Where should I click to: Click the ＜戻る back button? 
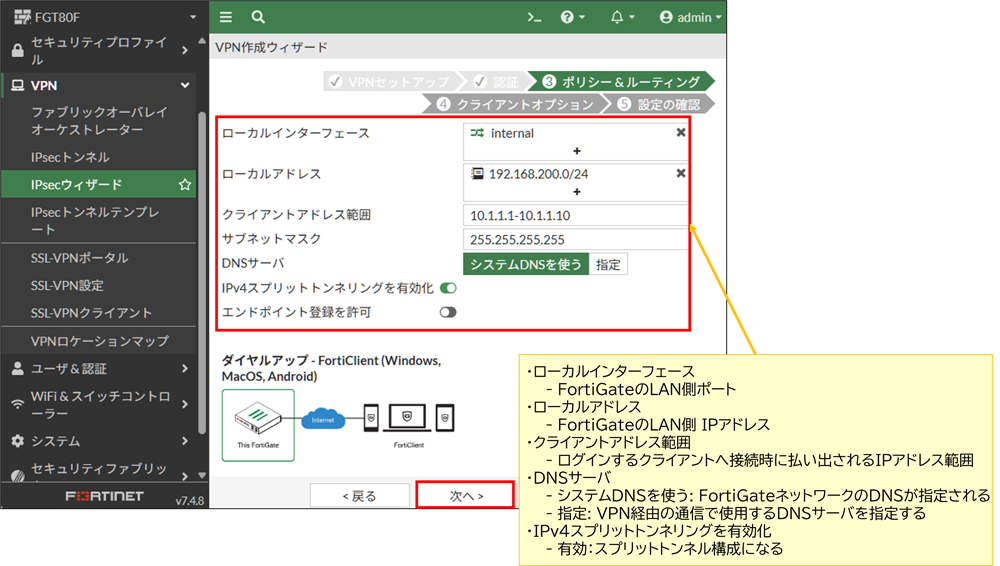tap(360, 496)
